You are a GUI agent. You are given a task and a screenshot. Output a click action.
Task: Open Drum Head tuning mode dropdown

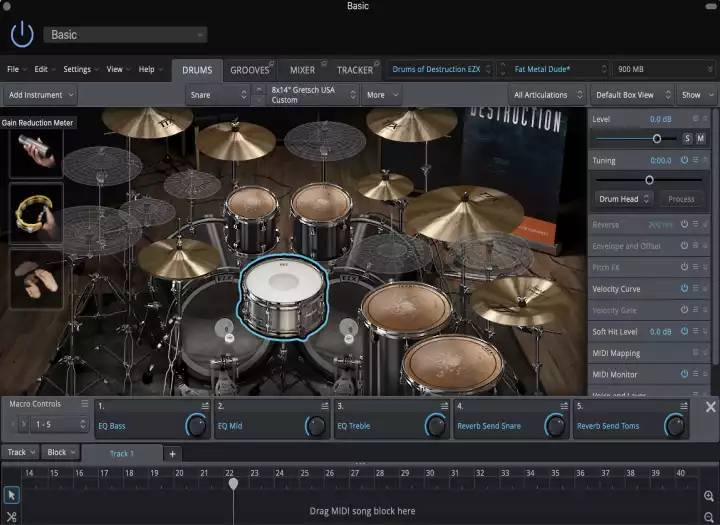pyautogui.click(x=623, y=199)
